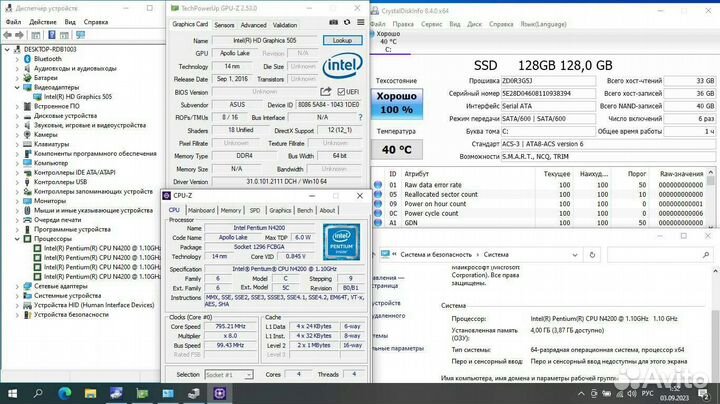Image resolution: width=720 pixels, height=404 pixels.
Task: Select the C: disk status at the top of CrystalDiskInfo
Action: tap(388, 41)
